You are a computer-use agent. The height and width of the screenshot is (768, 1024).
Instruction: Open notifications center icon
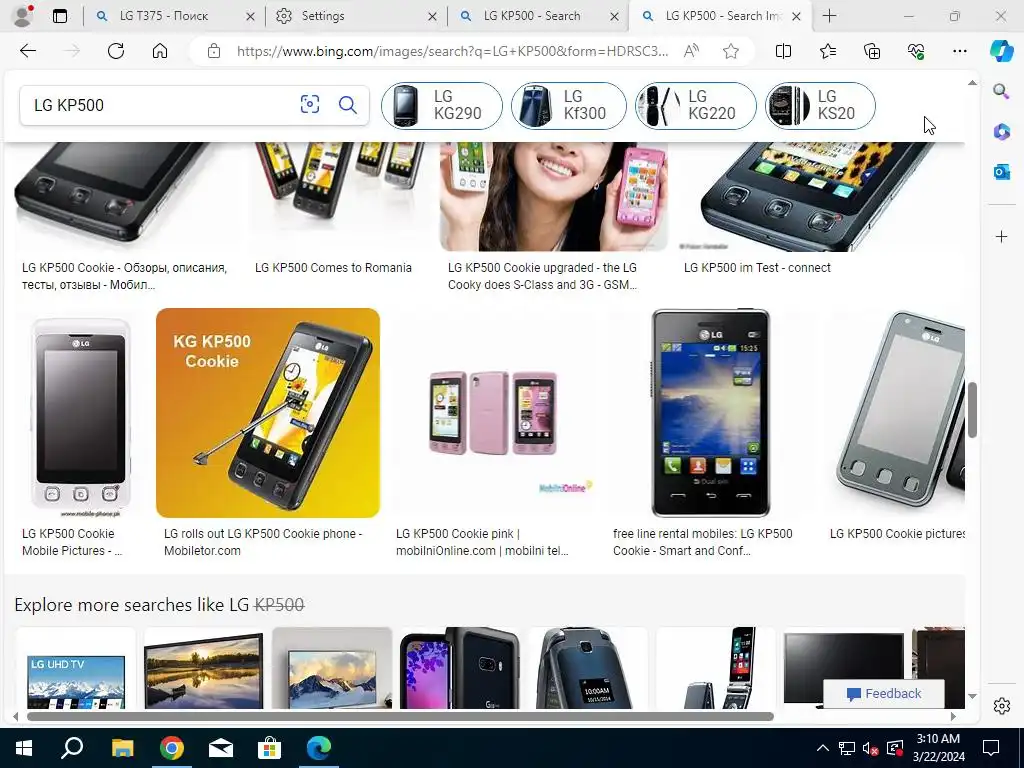[x=991, y=748]
